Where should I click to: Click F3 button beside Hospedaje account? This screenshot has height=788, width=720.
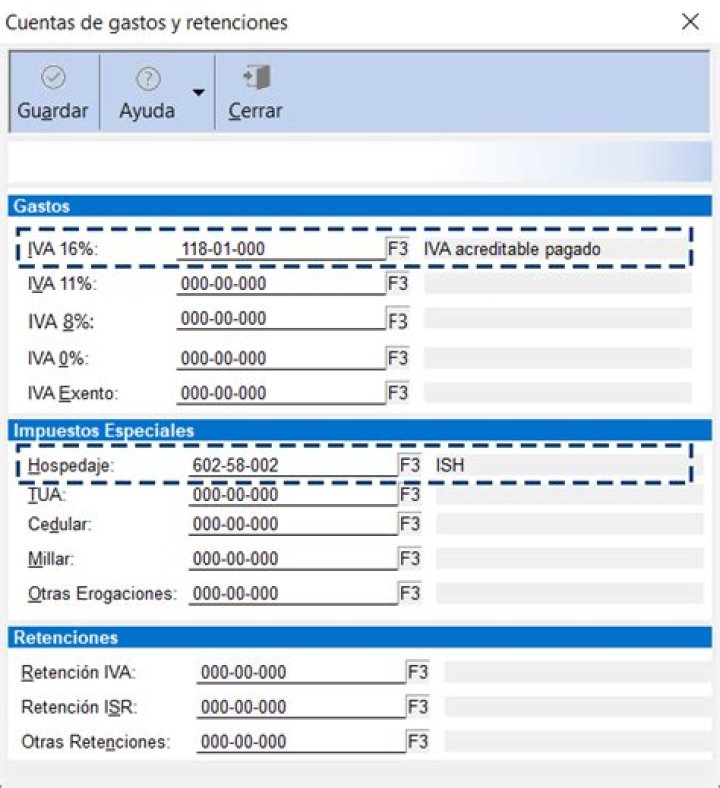tap(410, 465)
